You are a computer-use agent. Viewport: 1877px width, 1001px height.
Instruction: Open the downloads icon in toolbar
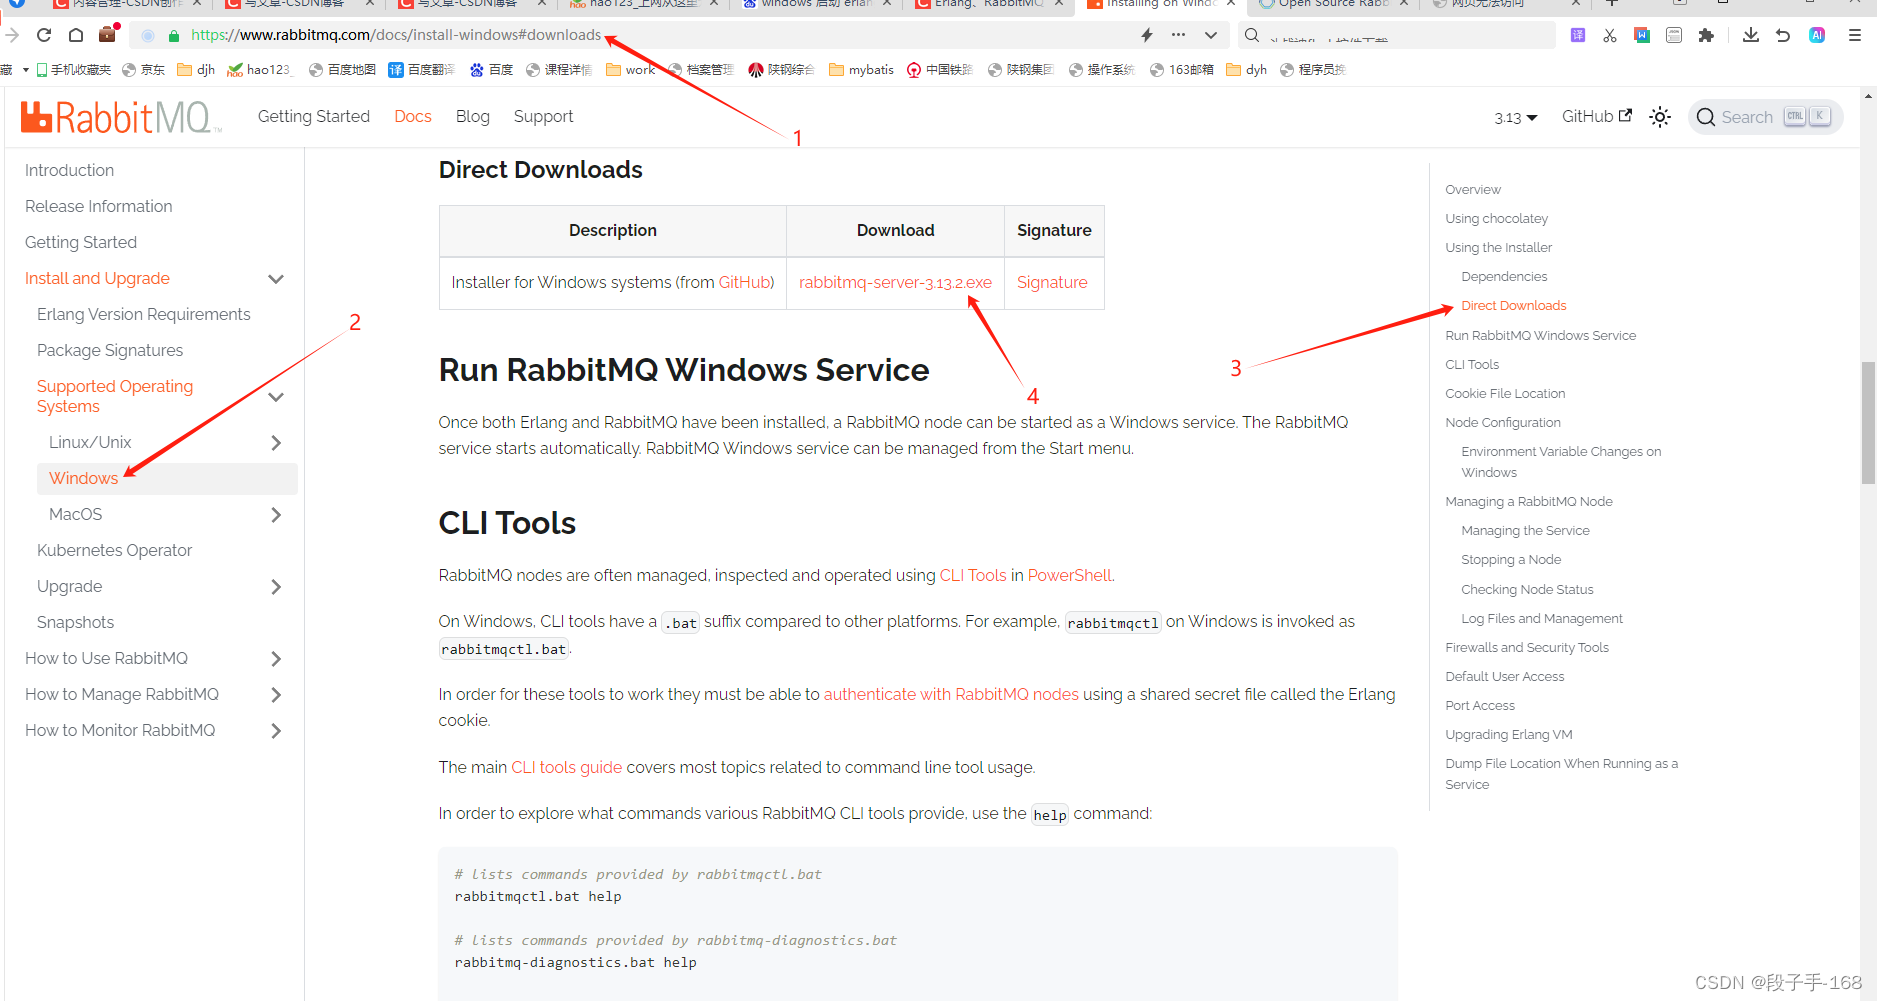[1751, 35]
